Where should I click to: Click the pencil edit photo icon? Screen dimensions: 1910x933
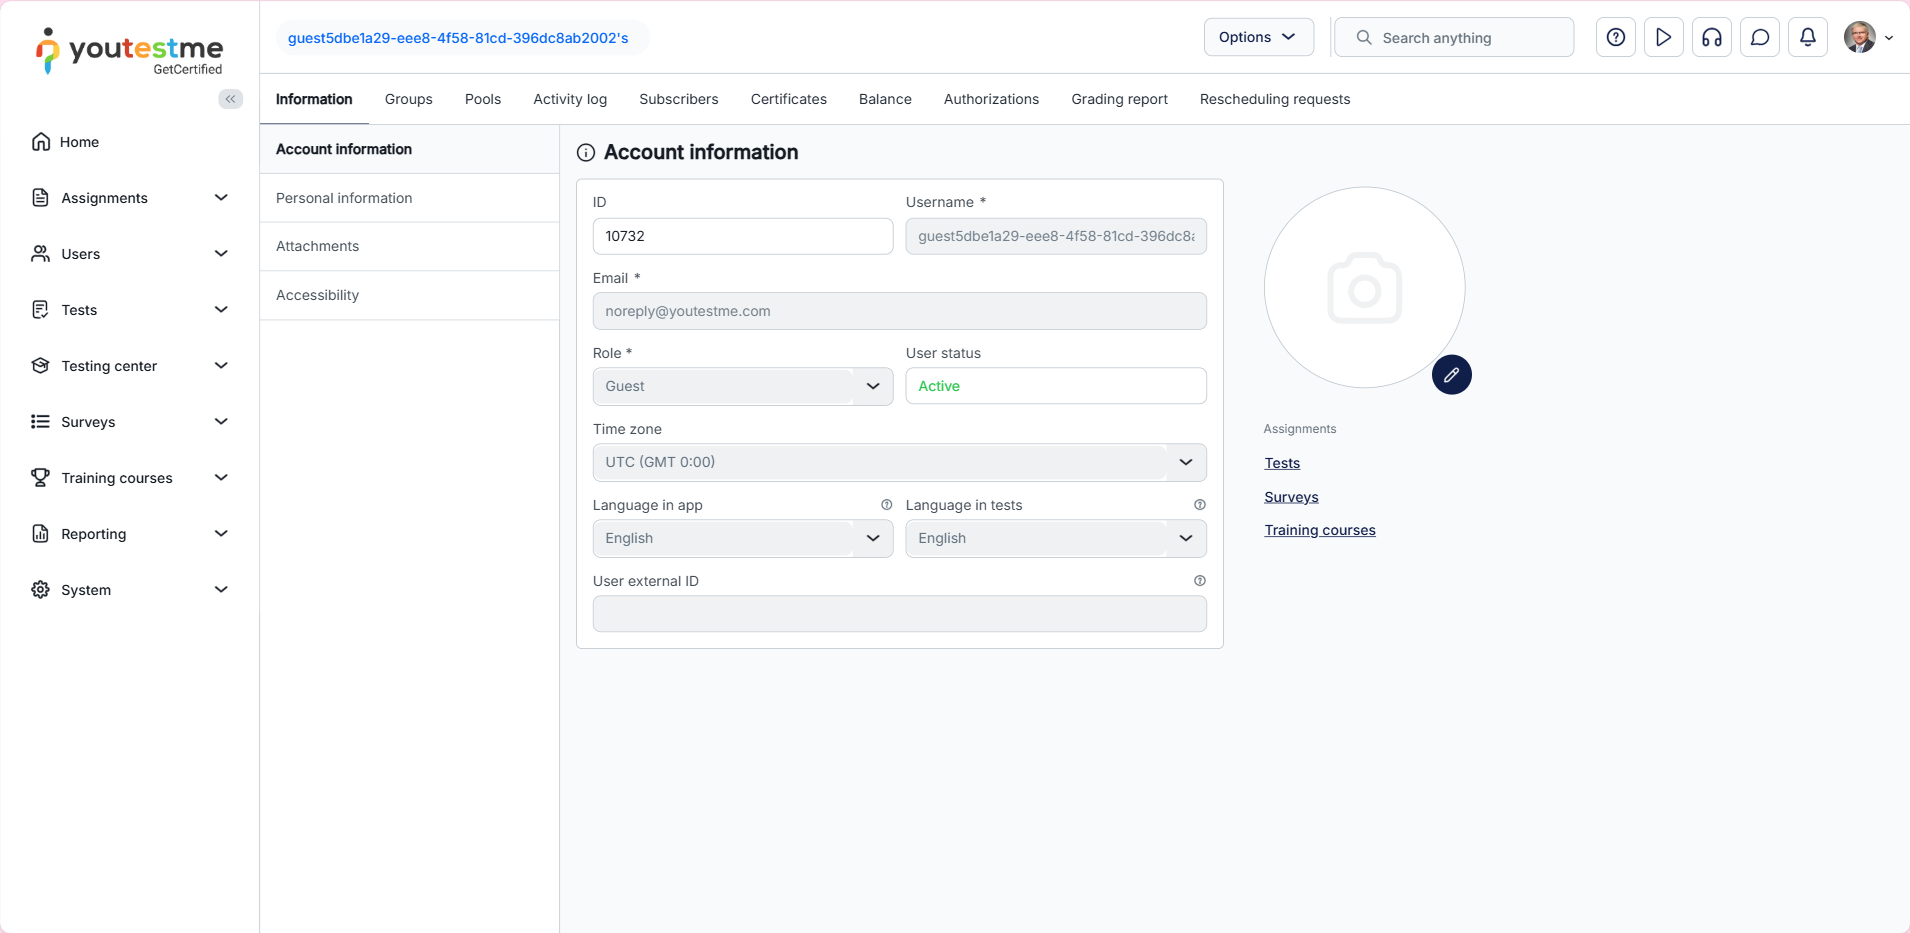1451,375
